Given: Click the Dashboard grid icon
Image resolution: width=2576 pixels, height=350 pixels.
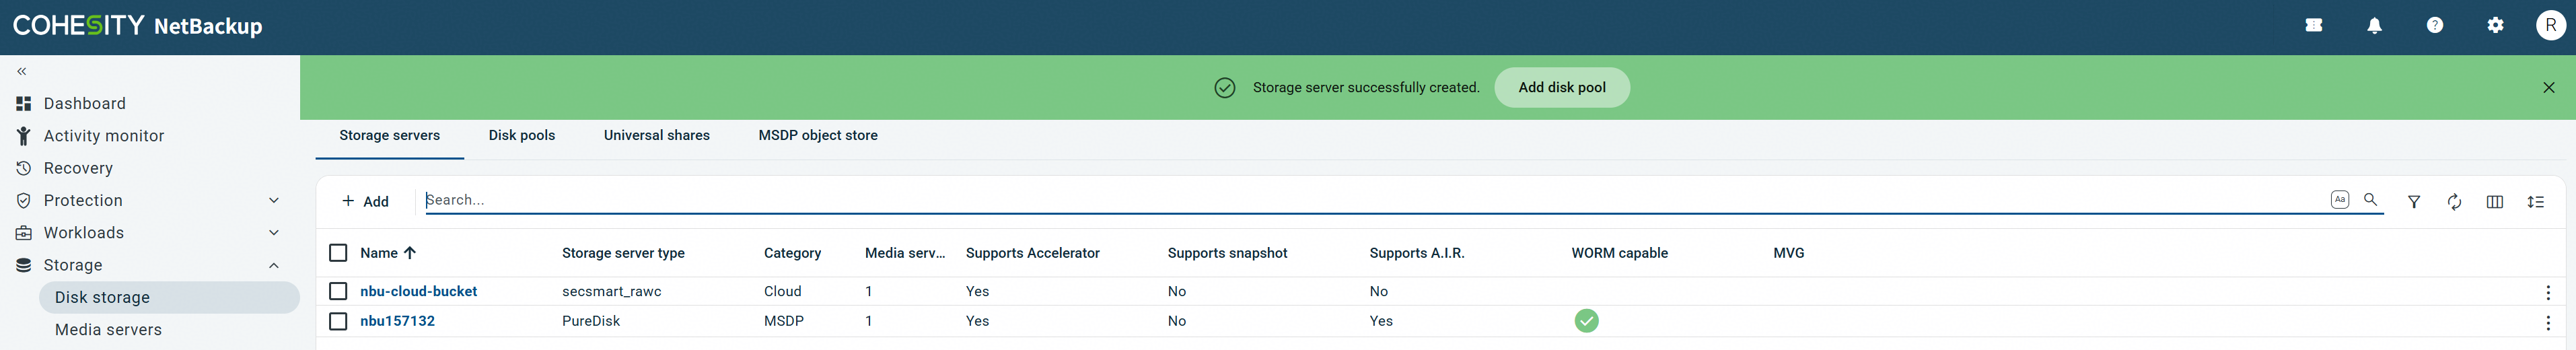Looking at the screenshot, I should [x=24, y=104].
